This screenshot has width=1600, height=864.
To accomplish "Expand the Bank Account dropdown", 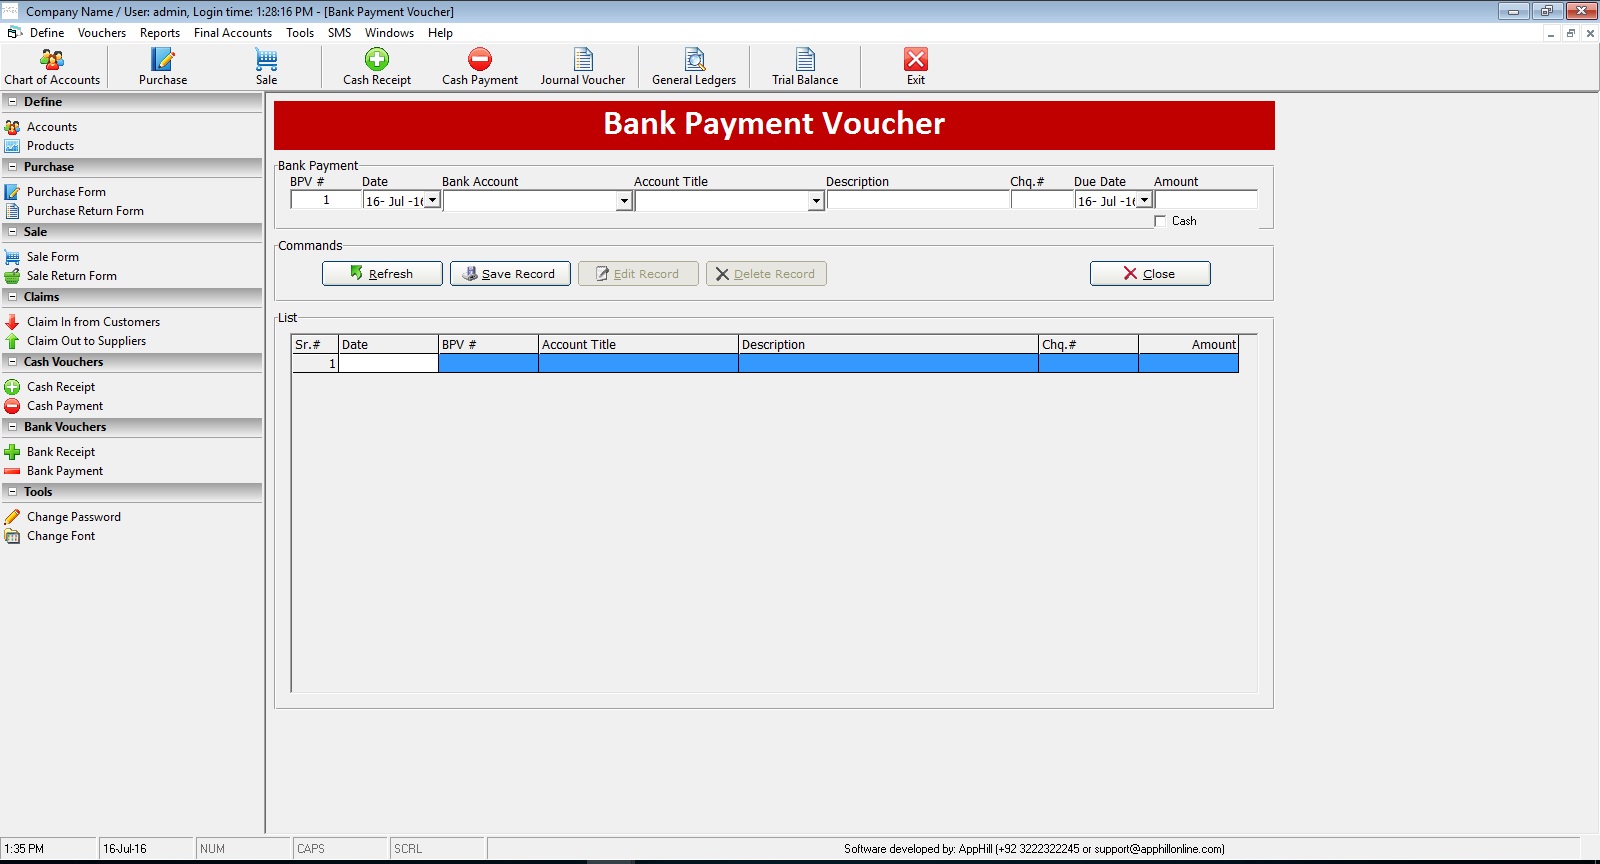I will click(624, 201).
